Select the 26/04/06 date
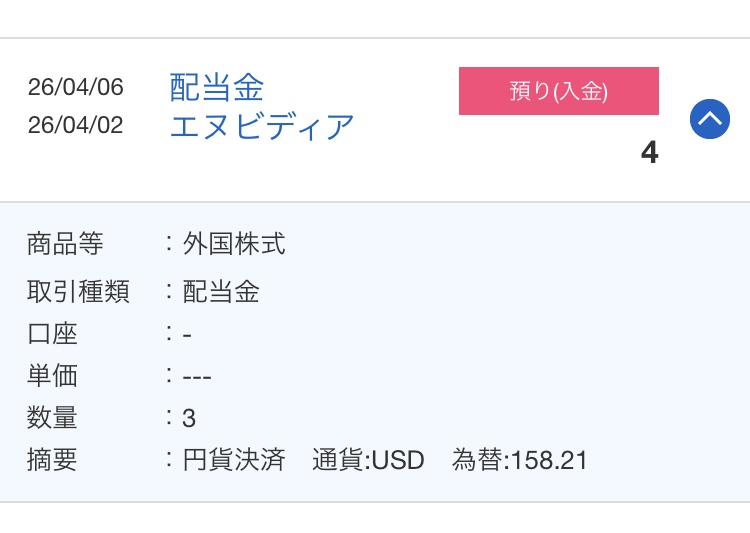Image resolution: width=750 pixels, height=533 pixels. 76,88
